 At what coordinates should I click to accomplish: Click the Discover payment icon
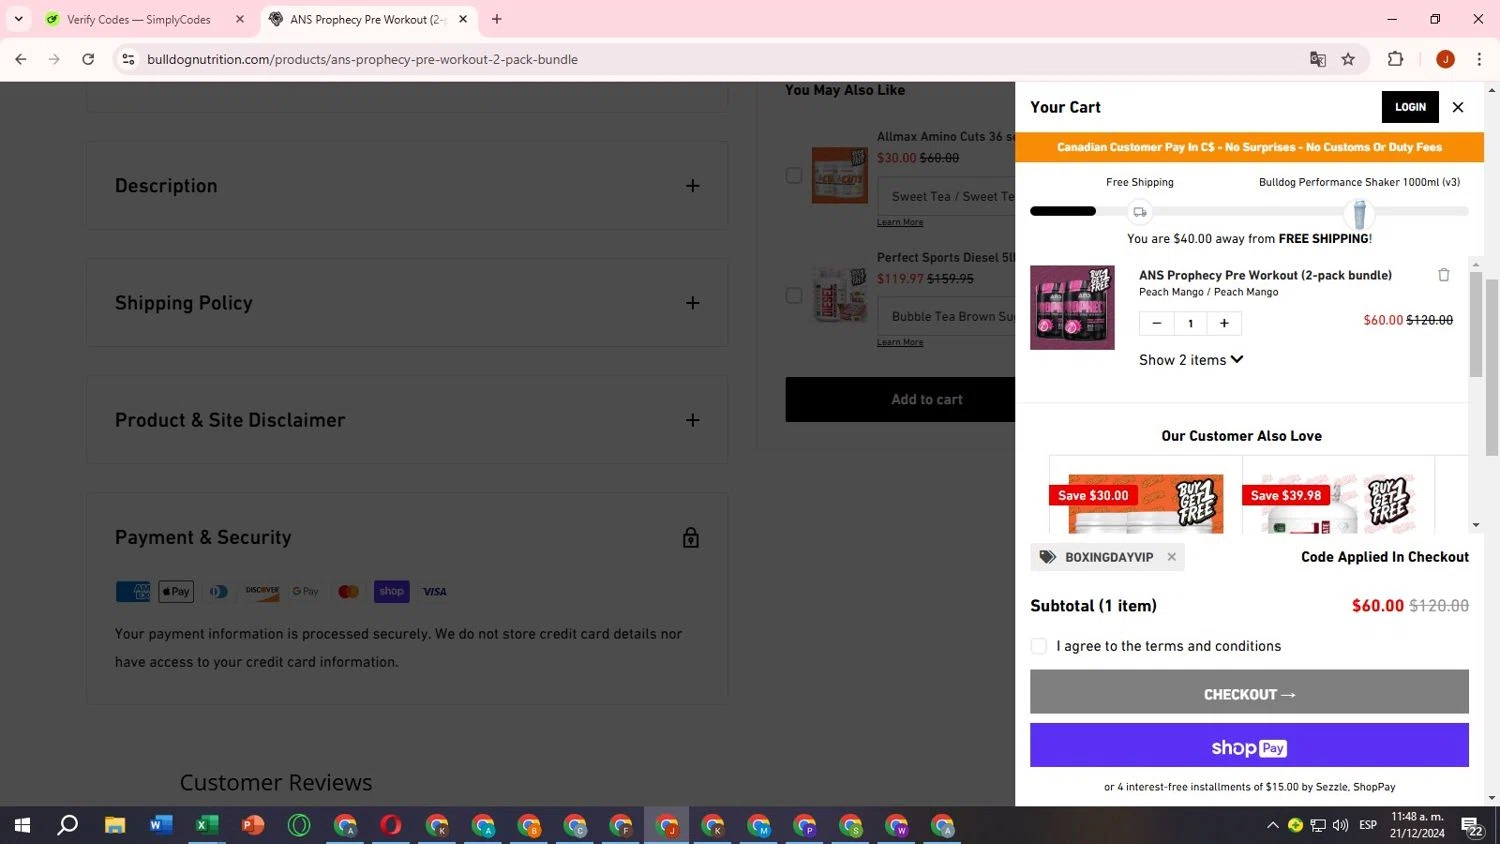(262, 592)
